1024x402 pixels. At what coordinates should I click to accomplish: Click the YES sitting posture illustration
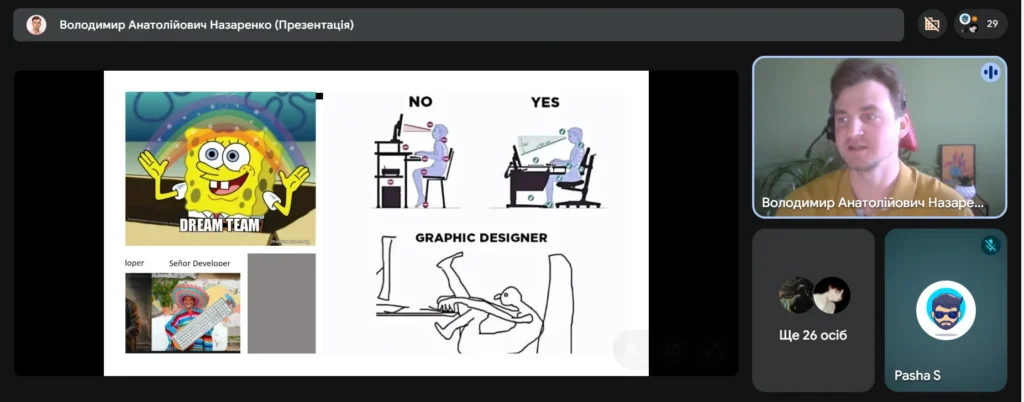[551, 160]
